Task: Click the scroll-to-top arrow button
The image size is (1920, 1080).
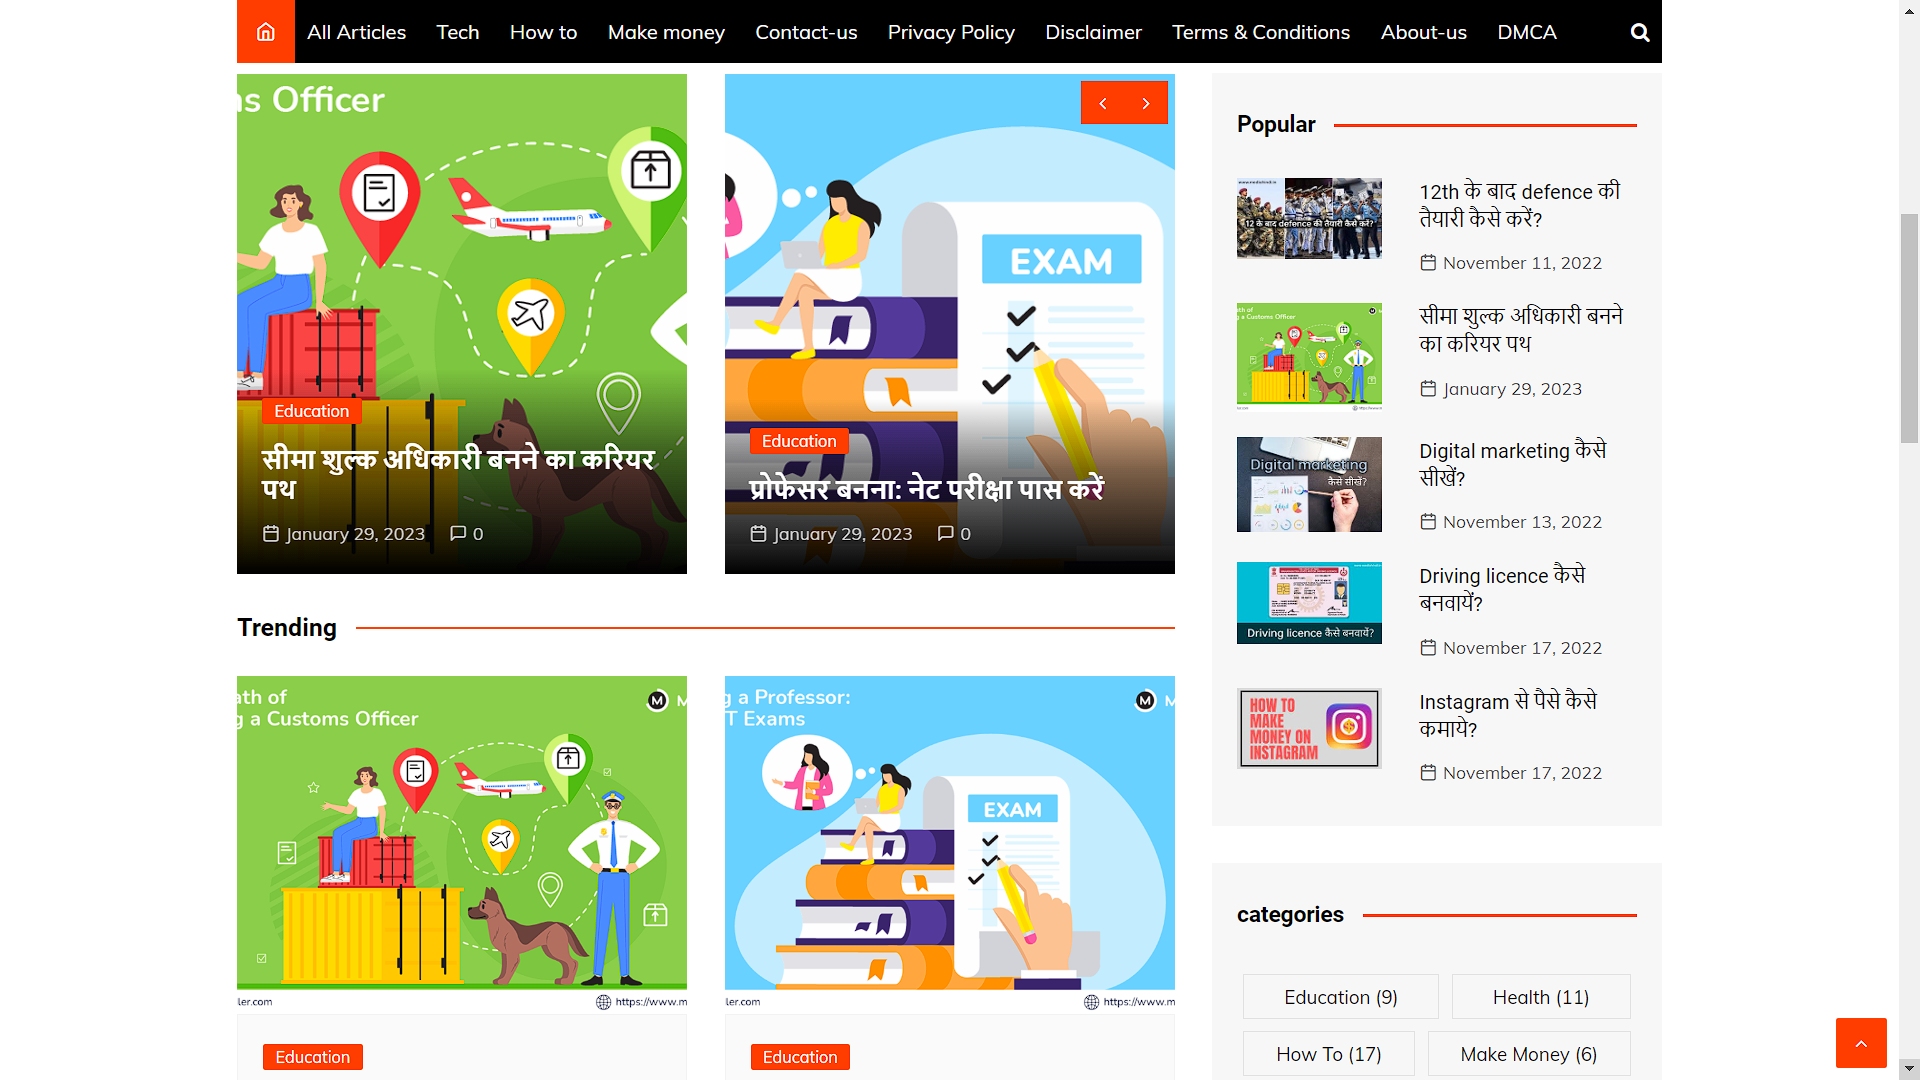Action: (x=1861, y=1043)
